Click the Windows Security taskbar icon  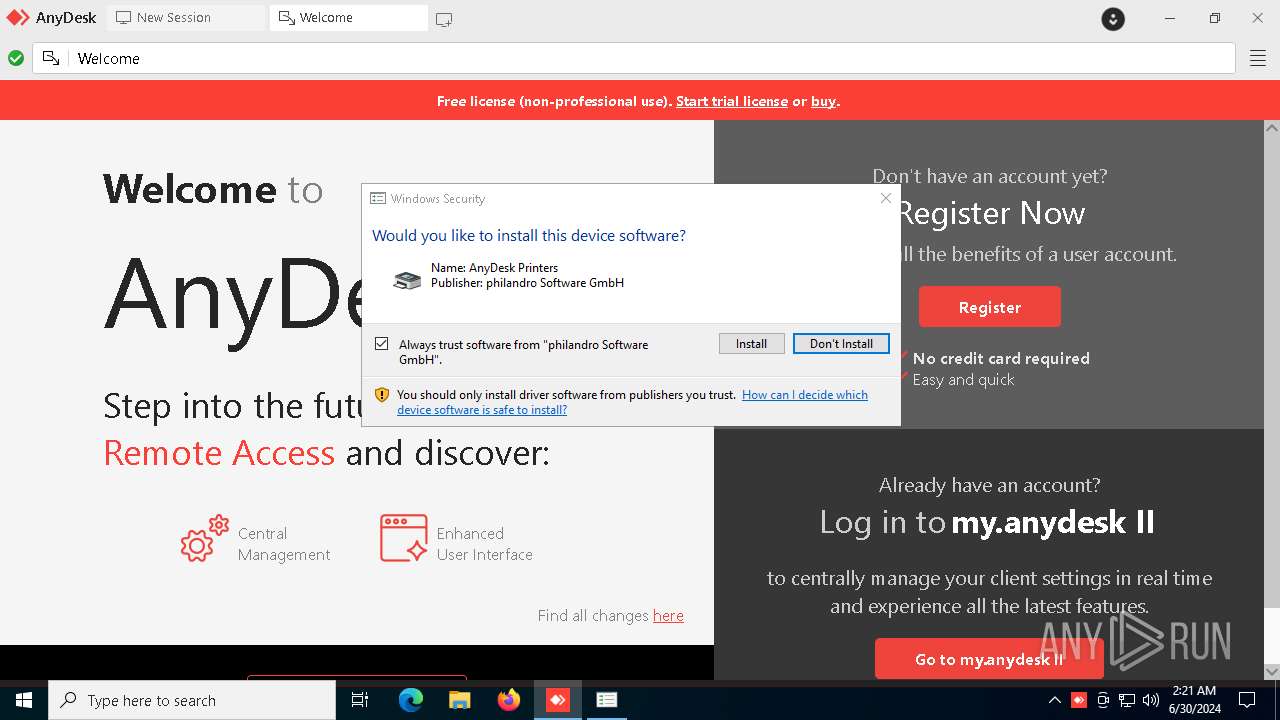point(606,700)
